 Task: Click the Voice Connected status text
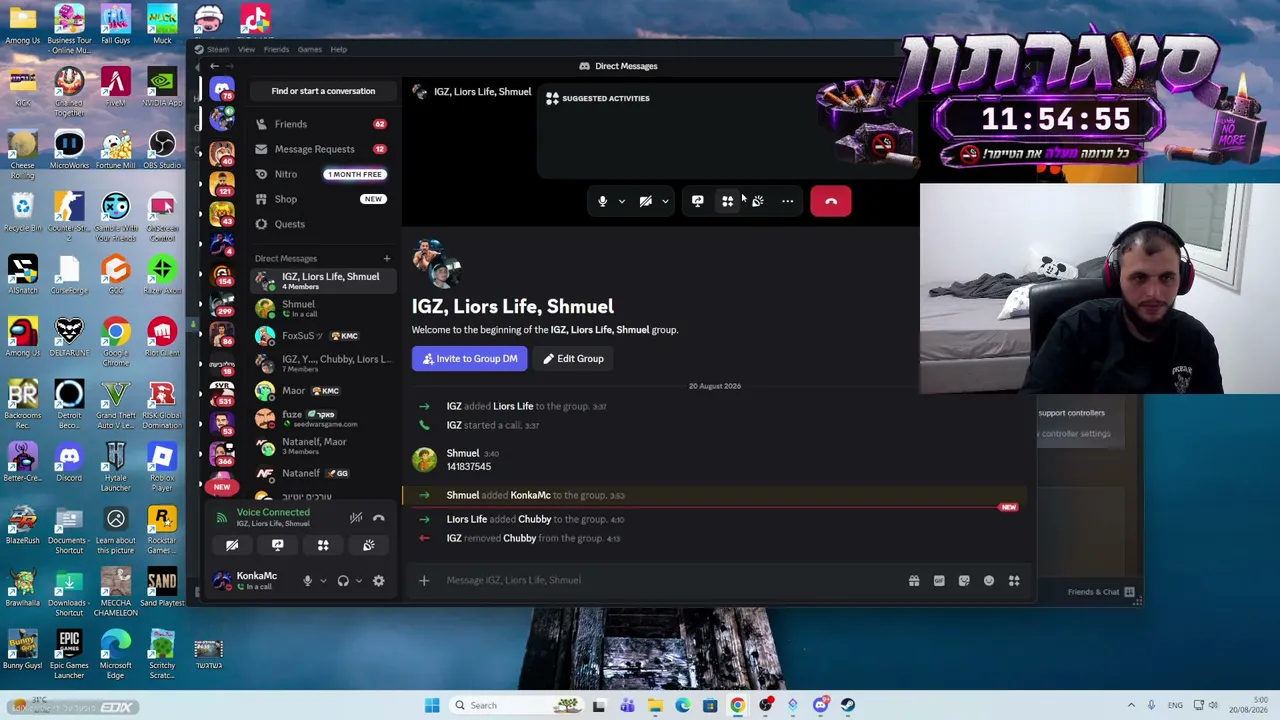tap(273, 512)
